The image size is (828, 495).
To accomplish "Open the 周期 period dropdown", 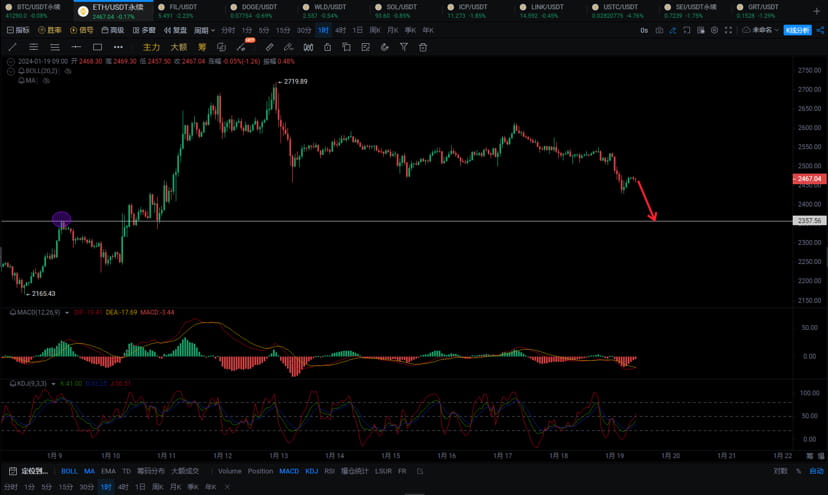I will [x=204, y=31].
